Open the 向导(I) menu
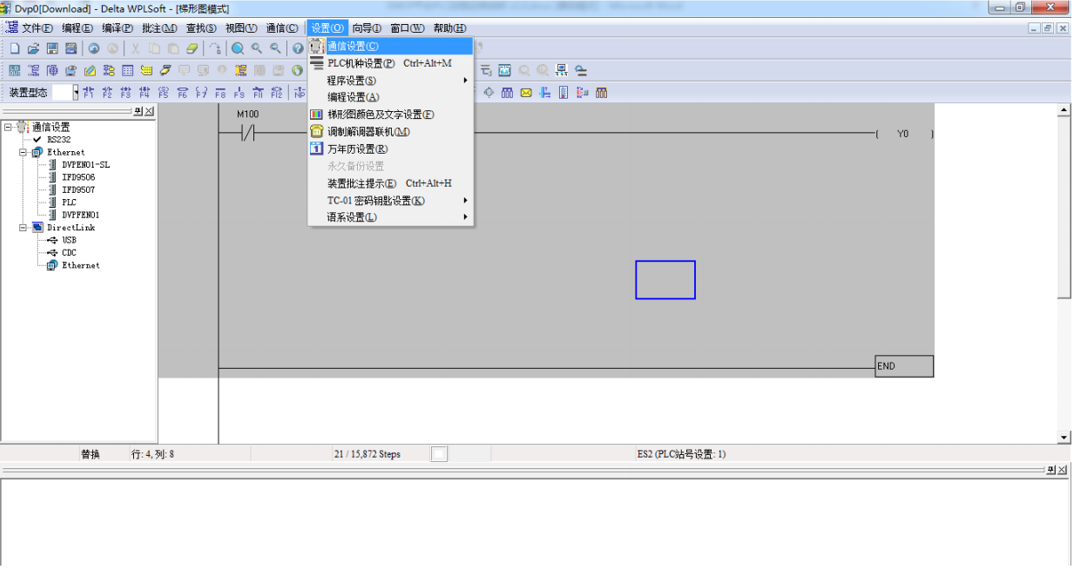The image size is (1074, 572). point(366,28)
